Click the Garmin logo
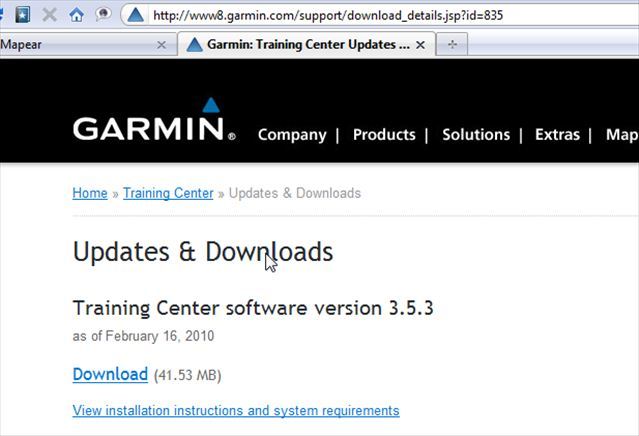Viewport: 639px width, 436px height. [154, 119]
